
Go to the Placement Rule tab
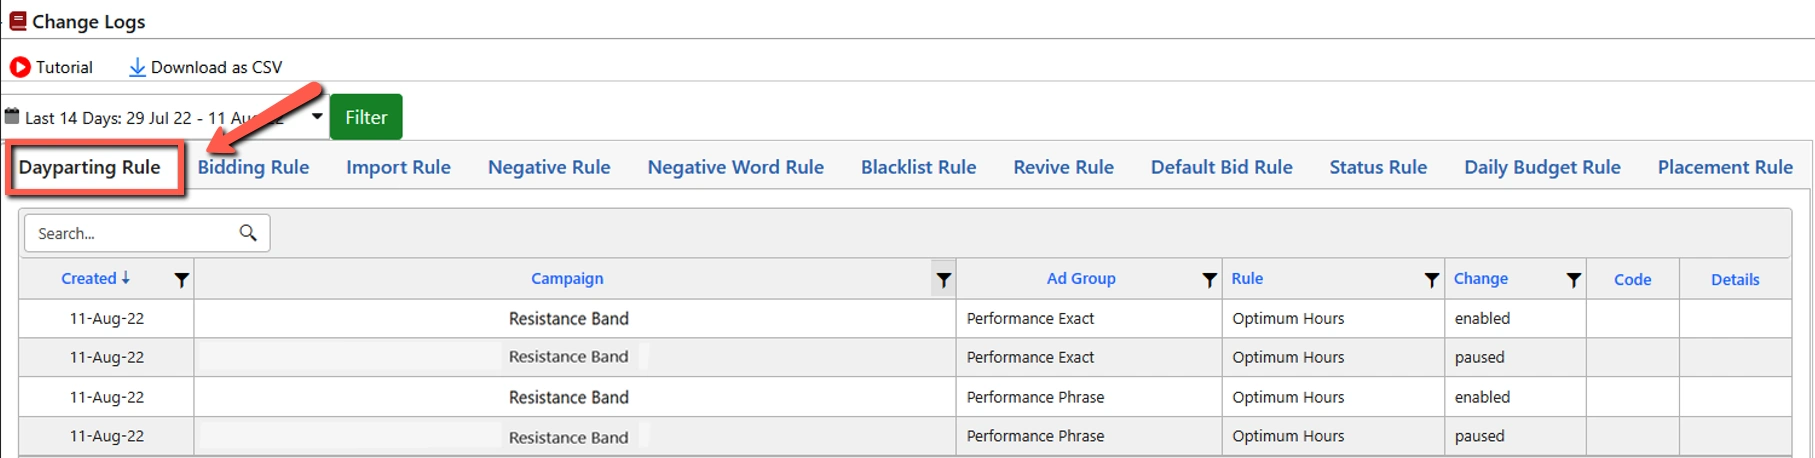point(1725,167)
